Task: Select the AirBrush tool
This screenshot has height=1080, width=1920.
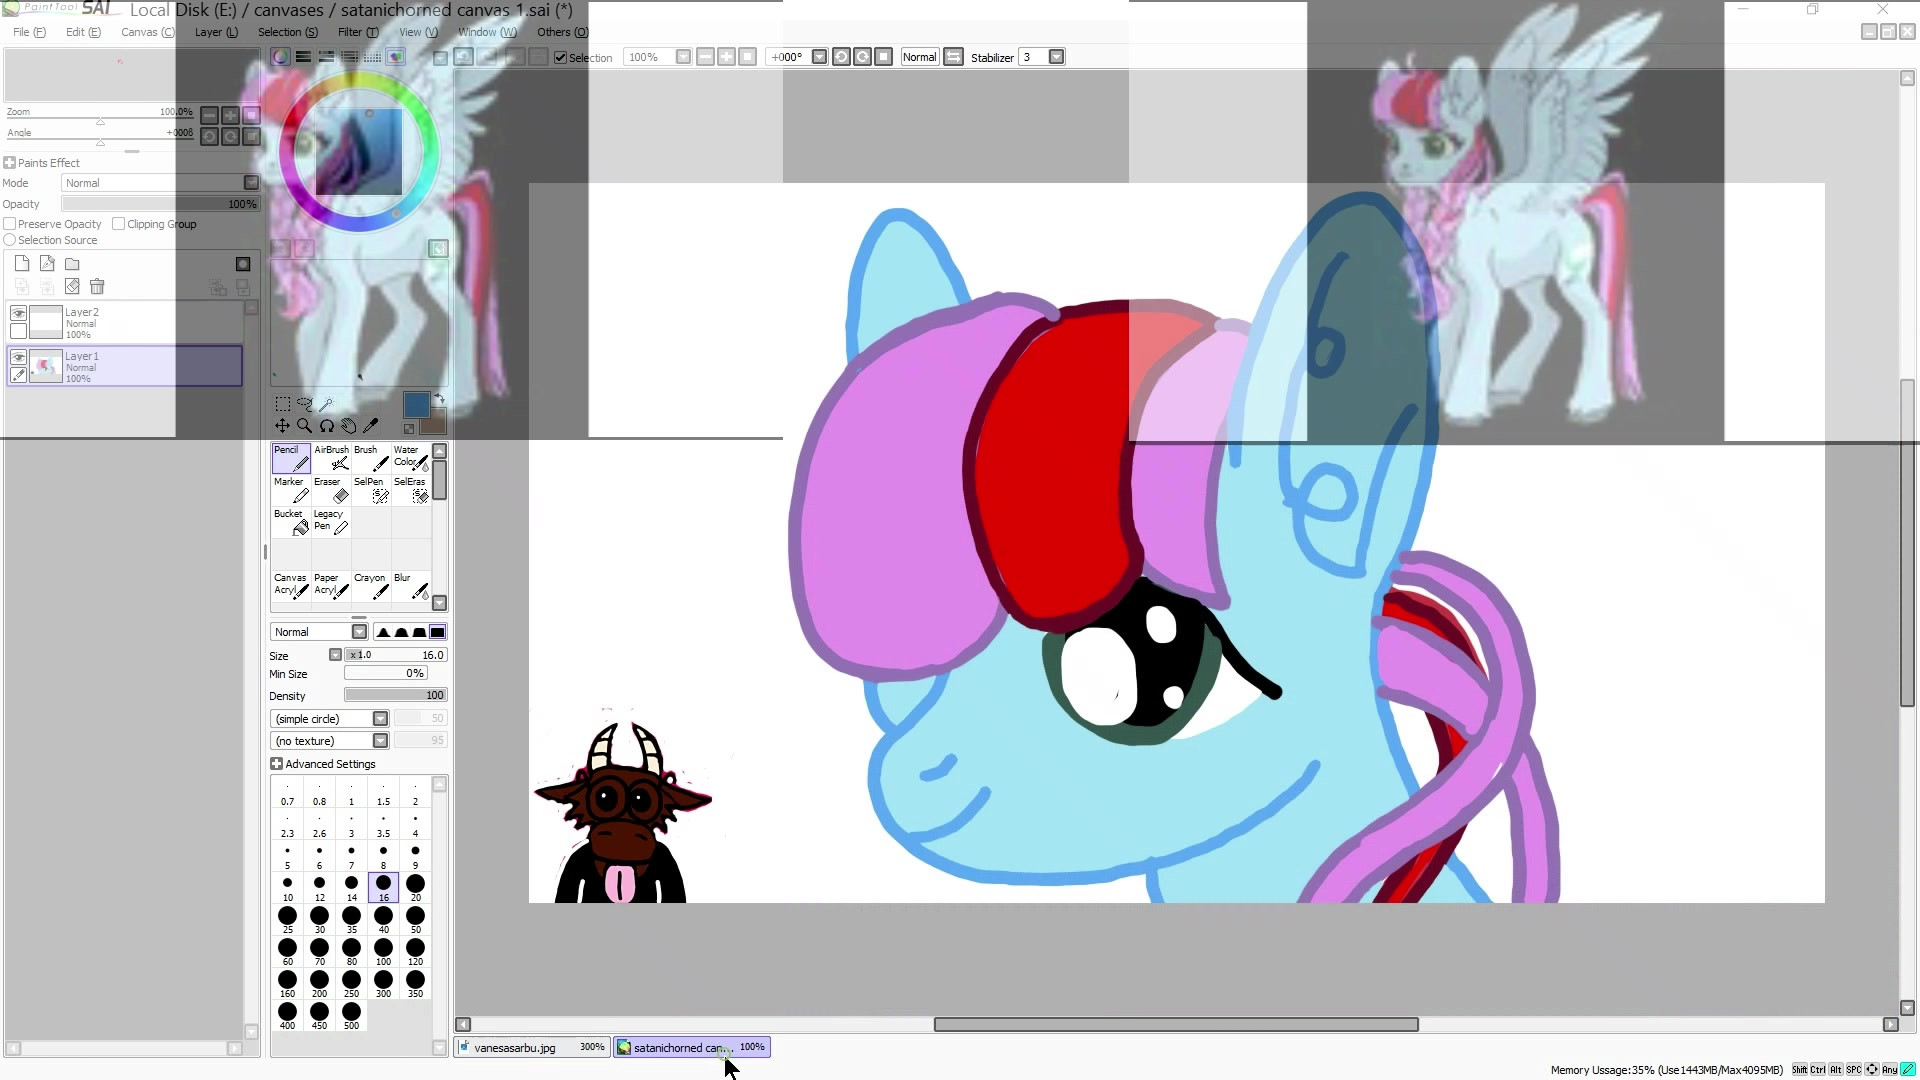Action: [331, 458]
